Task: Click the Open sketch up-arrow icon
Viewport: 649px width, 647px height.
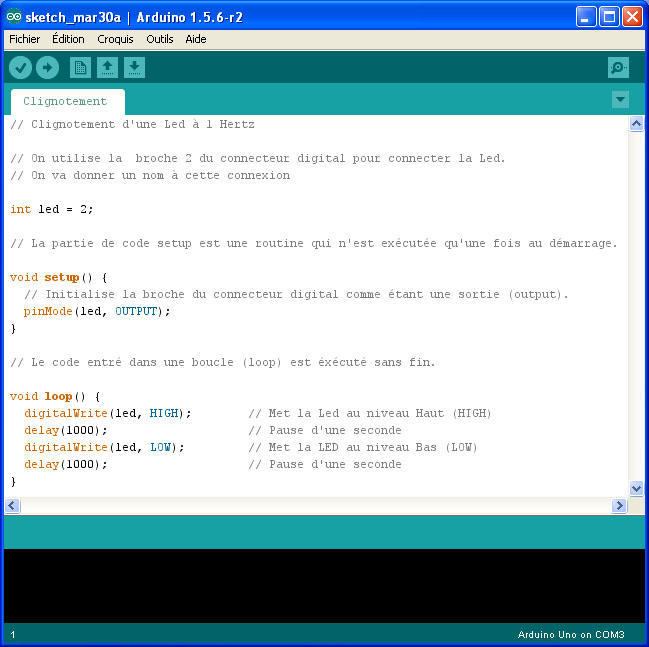Action: tap(107, 67)
